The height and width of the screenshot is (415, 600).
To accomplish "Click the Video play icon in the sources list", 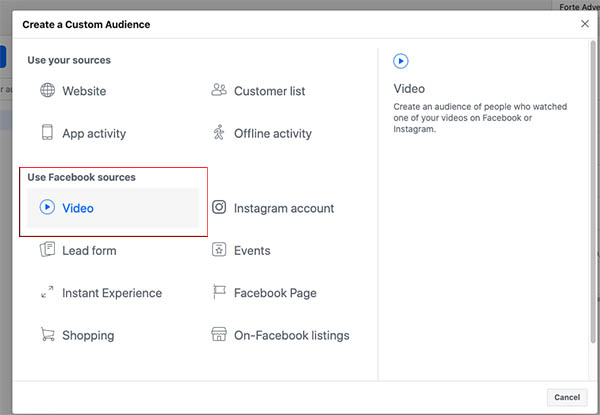I will (x=47, y=207).
